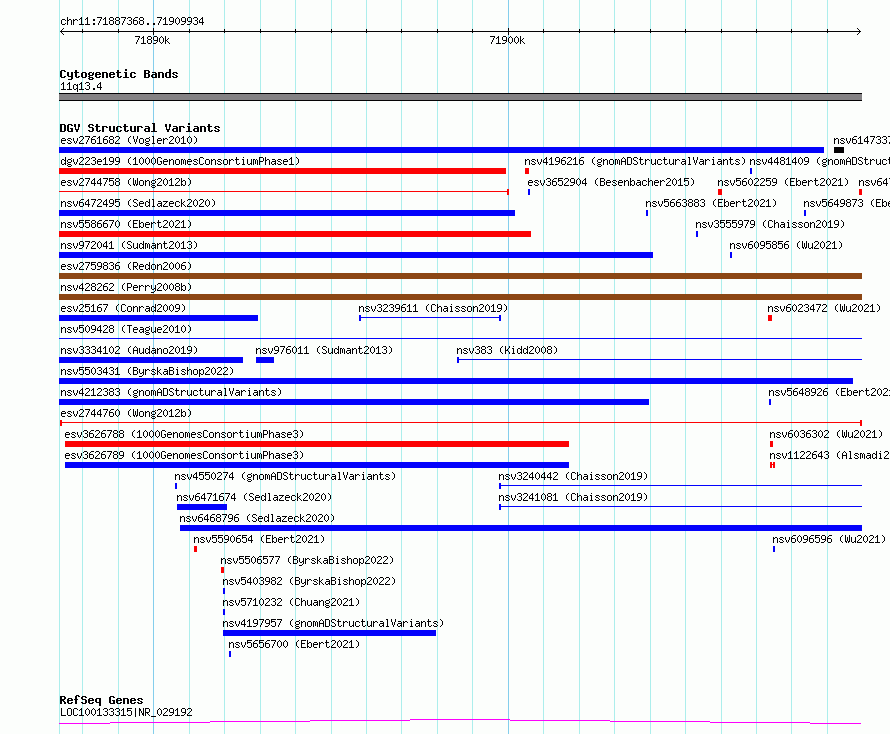
Task: Click the 71900k ruler position label
Action: point(507,40)
